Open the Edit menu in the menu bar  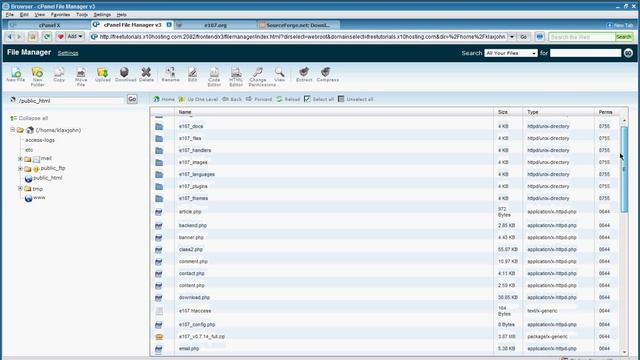pos(24,15)
